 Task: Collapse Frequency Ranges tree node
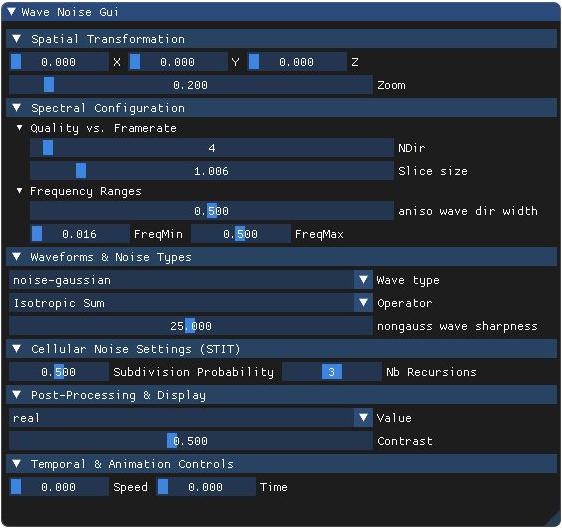(x=19, y=191)
